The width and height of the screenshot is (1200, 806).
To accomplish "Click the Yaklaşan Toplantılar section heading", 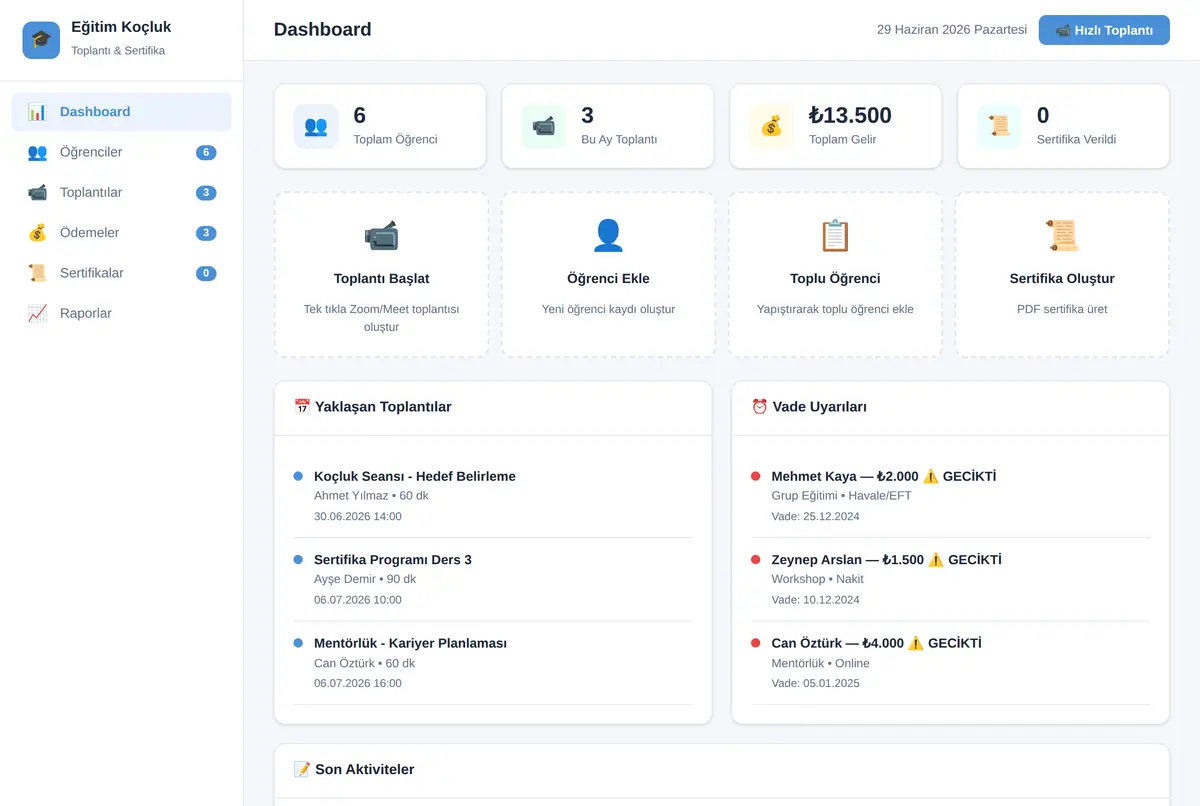I will tap(372, 407).
